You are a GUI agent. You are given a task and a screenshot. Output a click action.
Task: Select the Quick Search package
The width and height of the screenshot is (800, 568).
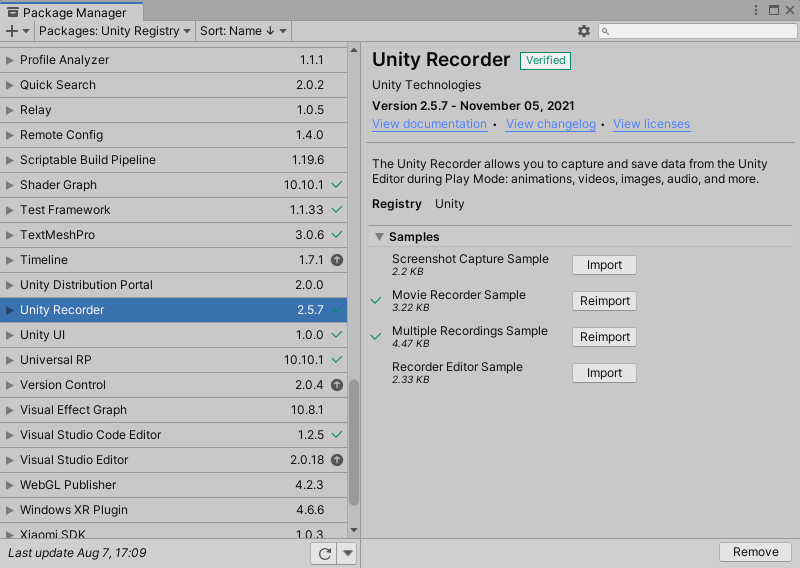pos(173,85)
